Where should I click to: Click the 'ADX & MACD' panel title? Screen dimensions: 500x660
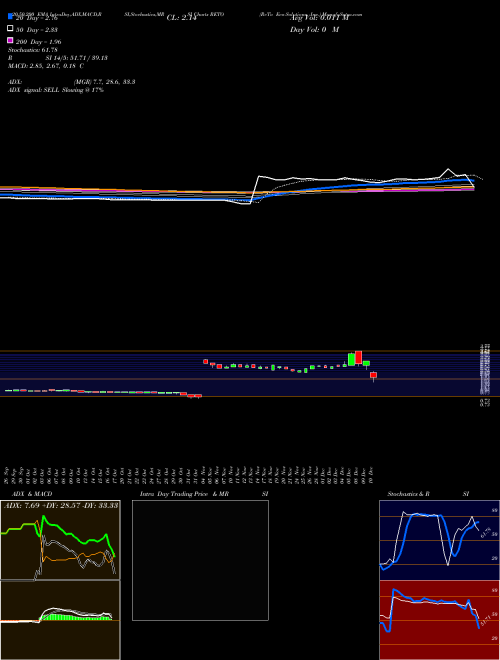[32, 494]
